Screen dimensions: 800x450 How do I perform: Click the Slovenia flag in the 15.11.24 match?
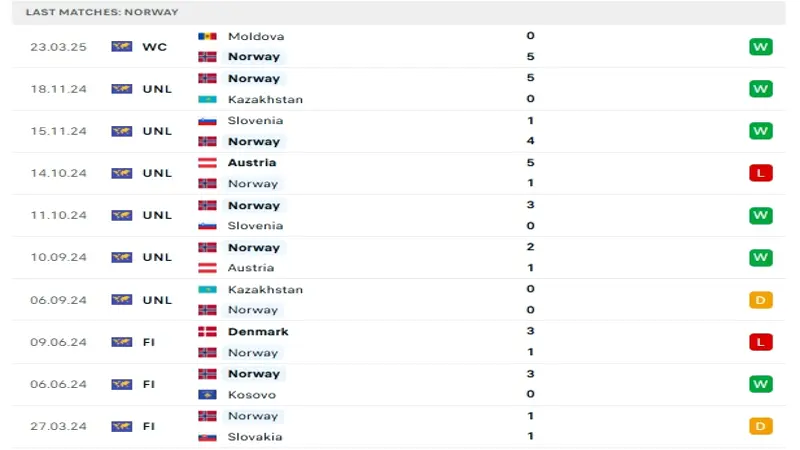click(207, 121)
